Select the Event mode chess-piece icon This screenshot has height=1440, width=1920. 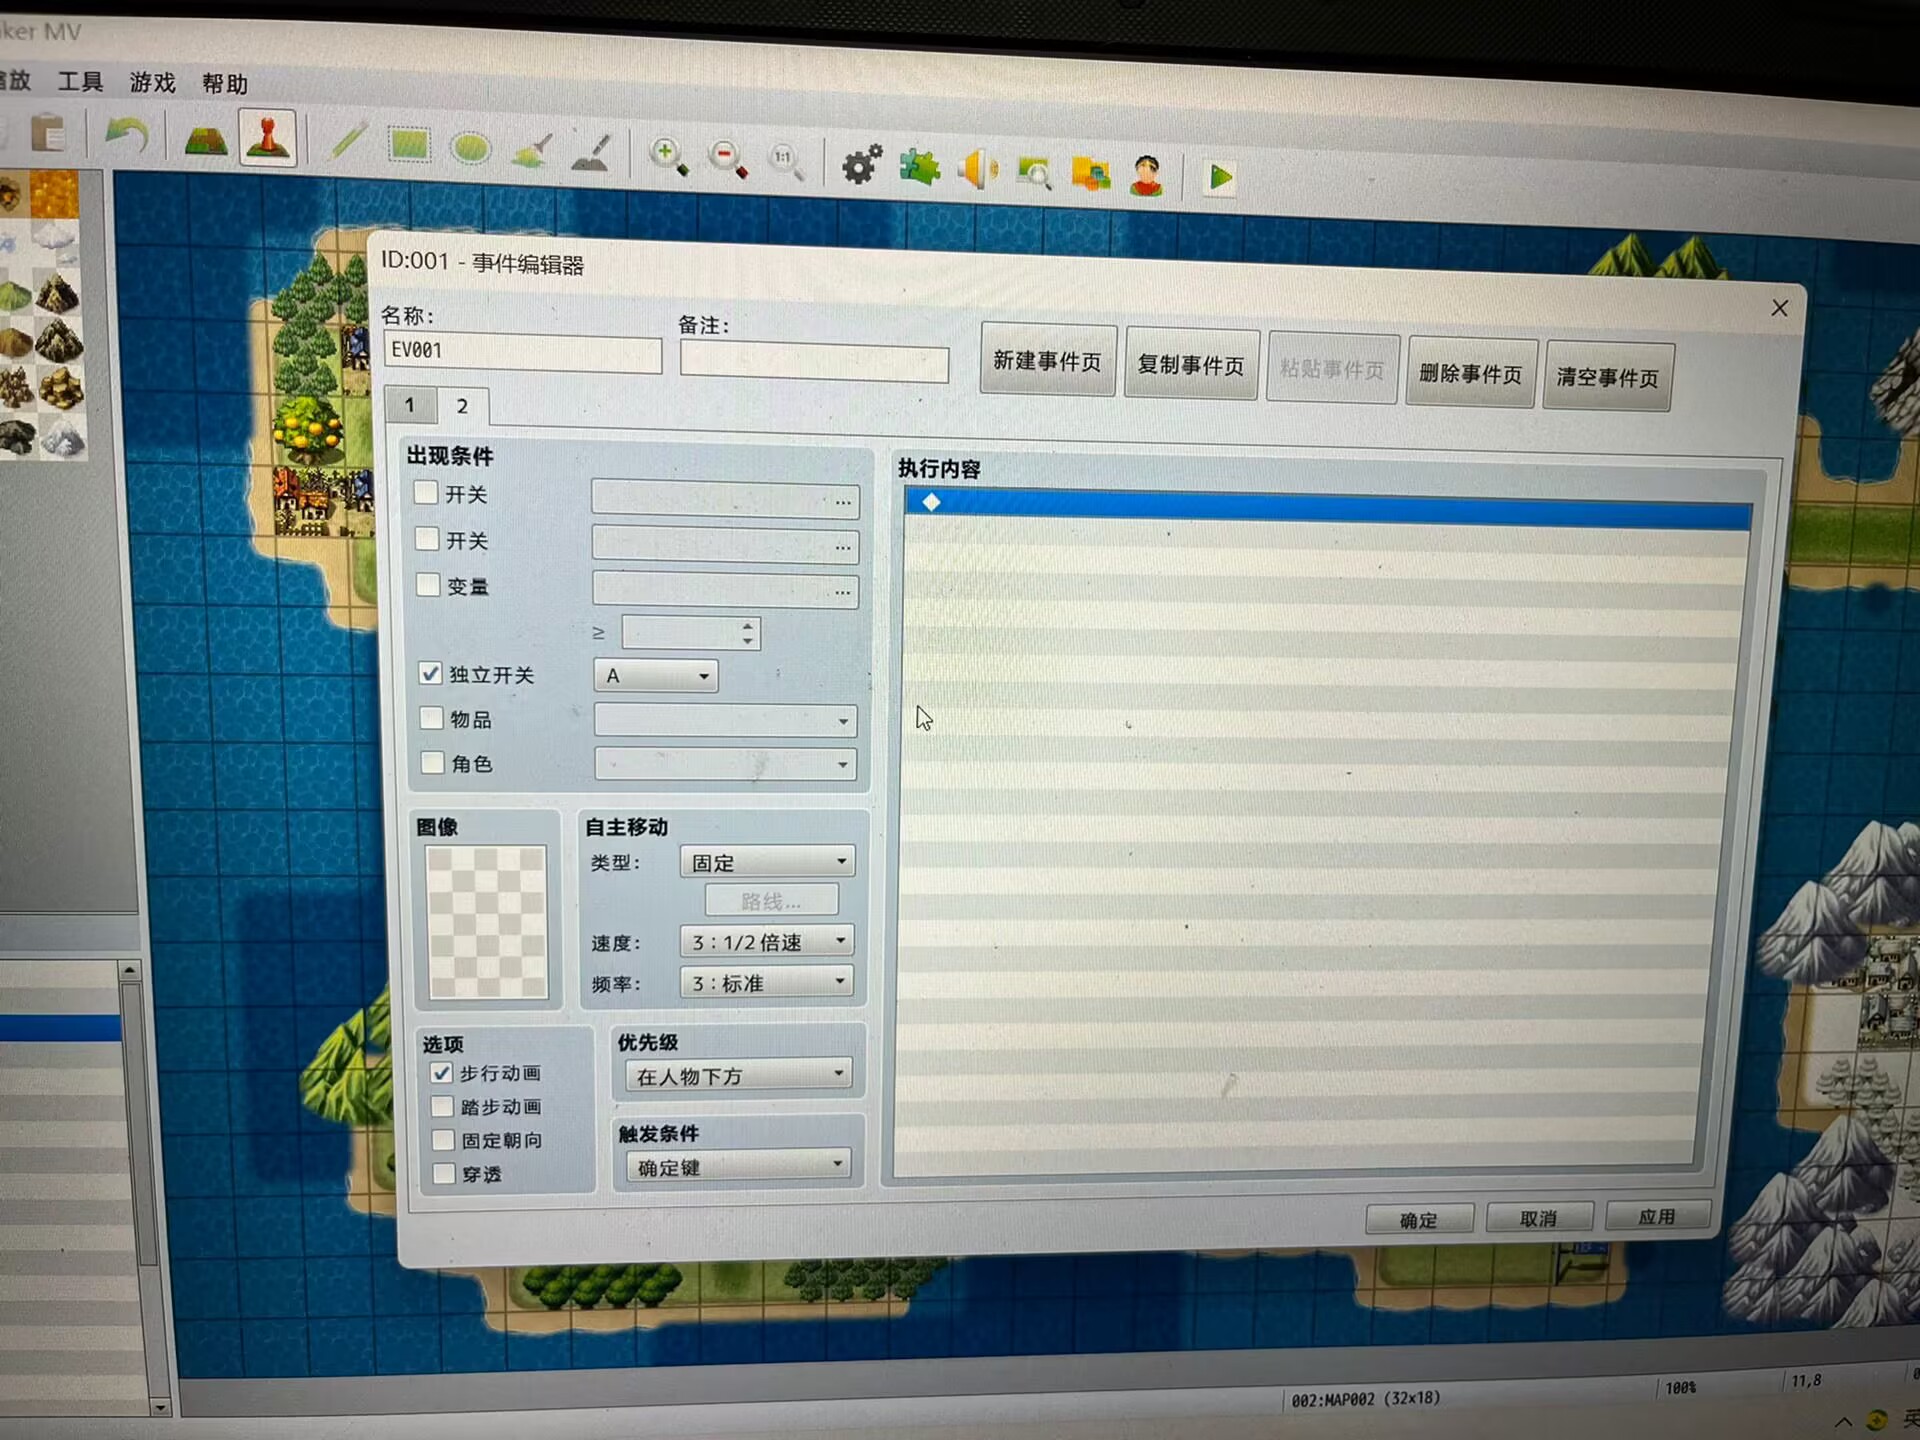268,139
